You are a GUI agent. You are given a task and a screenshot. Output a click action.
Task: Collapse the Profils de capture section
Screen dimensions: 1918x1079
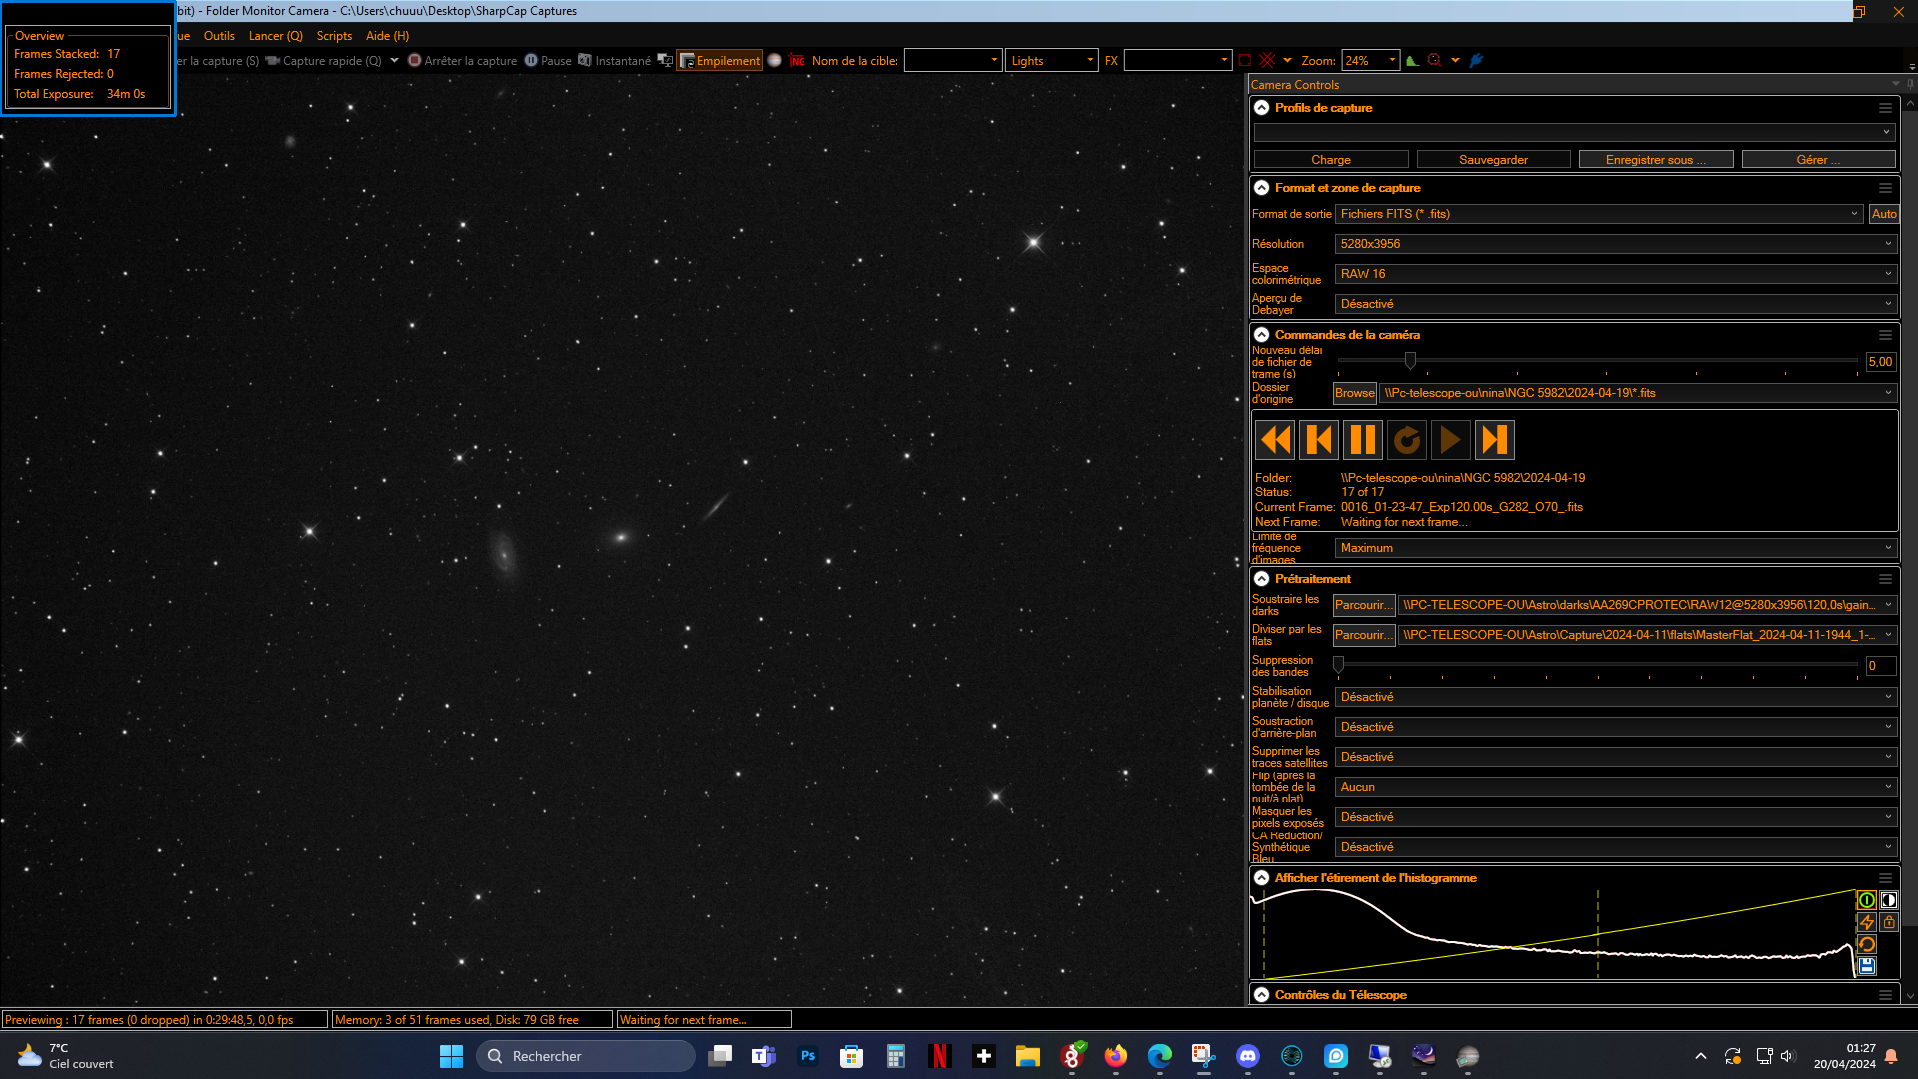[x=1262, y=108]
